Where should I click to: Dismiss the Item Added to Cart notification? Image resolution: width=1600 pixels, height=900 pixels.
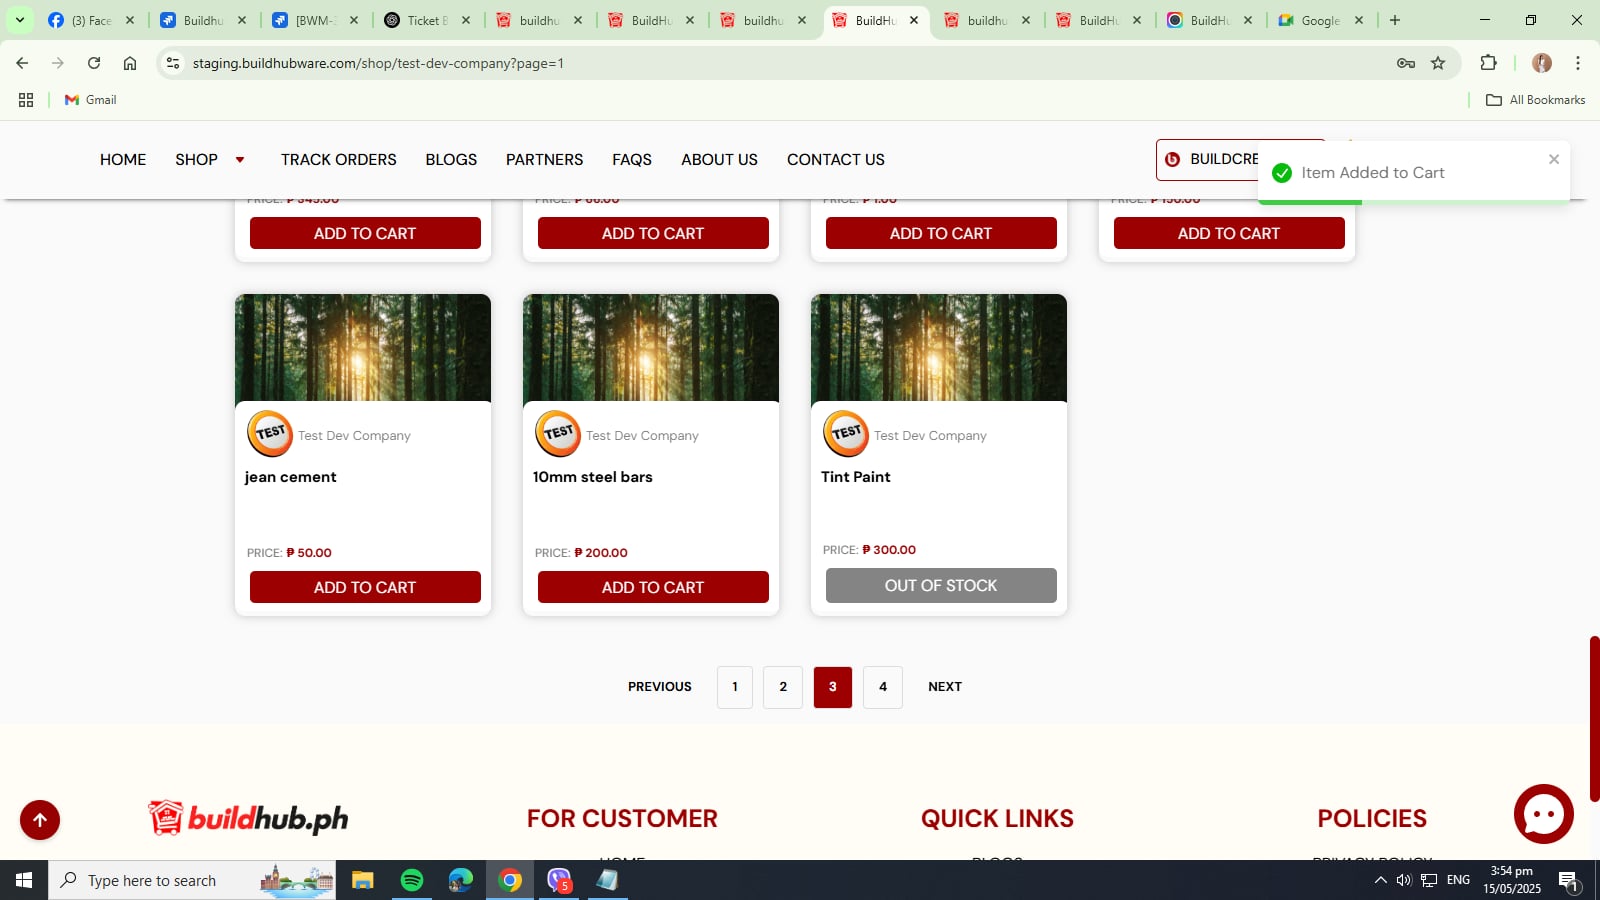point(1553,159)
